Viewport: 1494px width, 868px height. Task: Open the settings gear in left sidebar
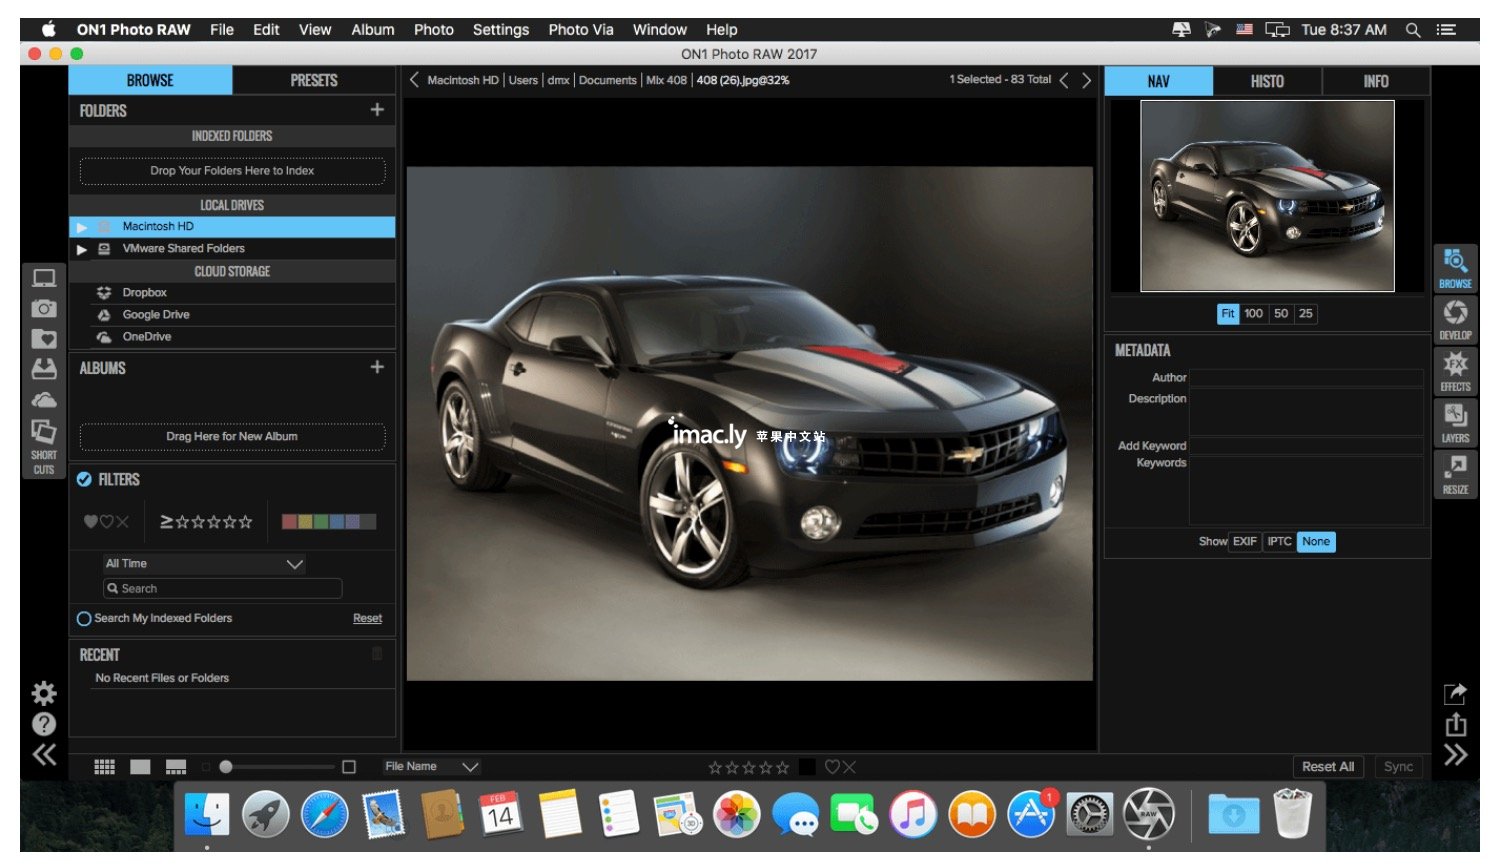(x=44, y=693)
